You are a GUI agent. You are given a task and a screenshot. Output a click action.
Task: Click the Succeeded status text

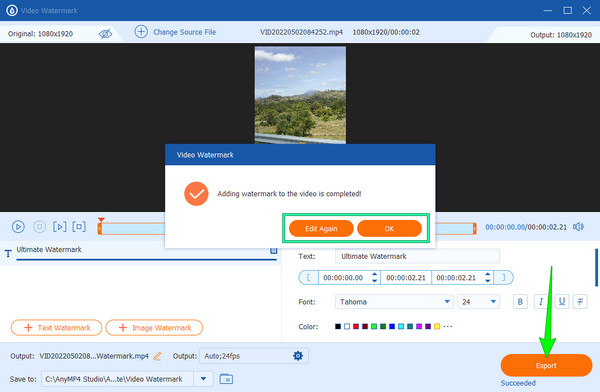click(518, 383)
